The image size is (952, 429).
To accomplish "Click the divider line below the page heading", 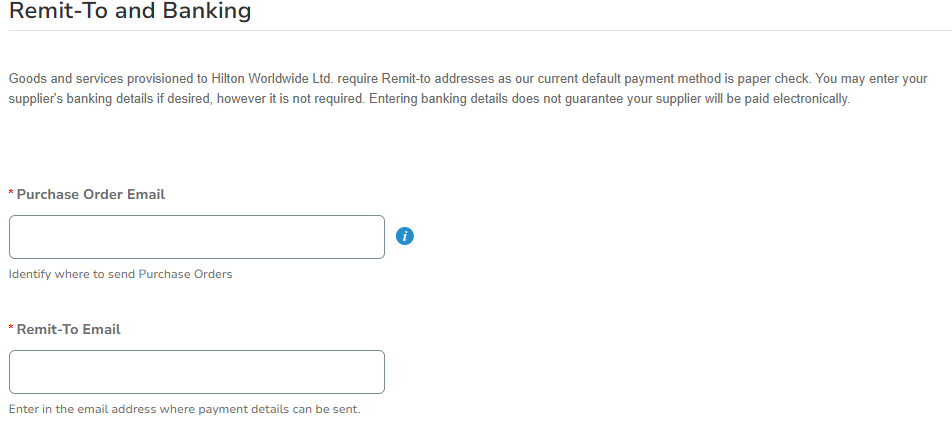I will [x=476, y=31].
